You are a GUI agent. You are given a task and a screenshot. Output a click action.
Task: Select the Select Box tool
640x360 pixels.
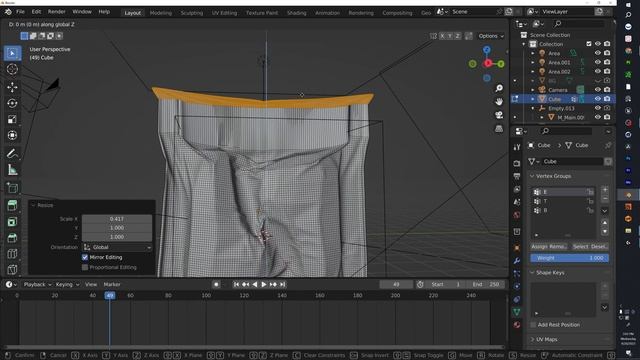pos(12,53)
